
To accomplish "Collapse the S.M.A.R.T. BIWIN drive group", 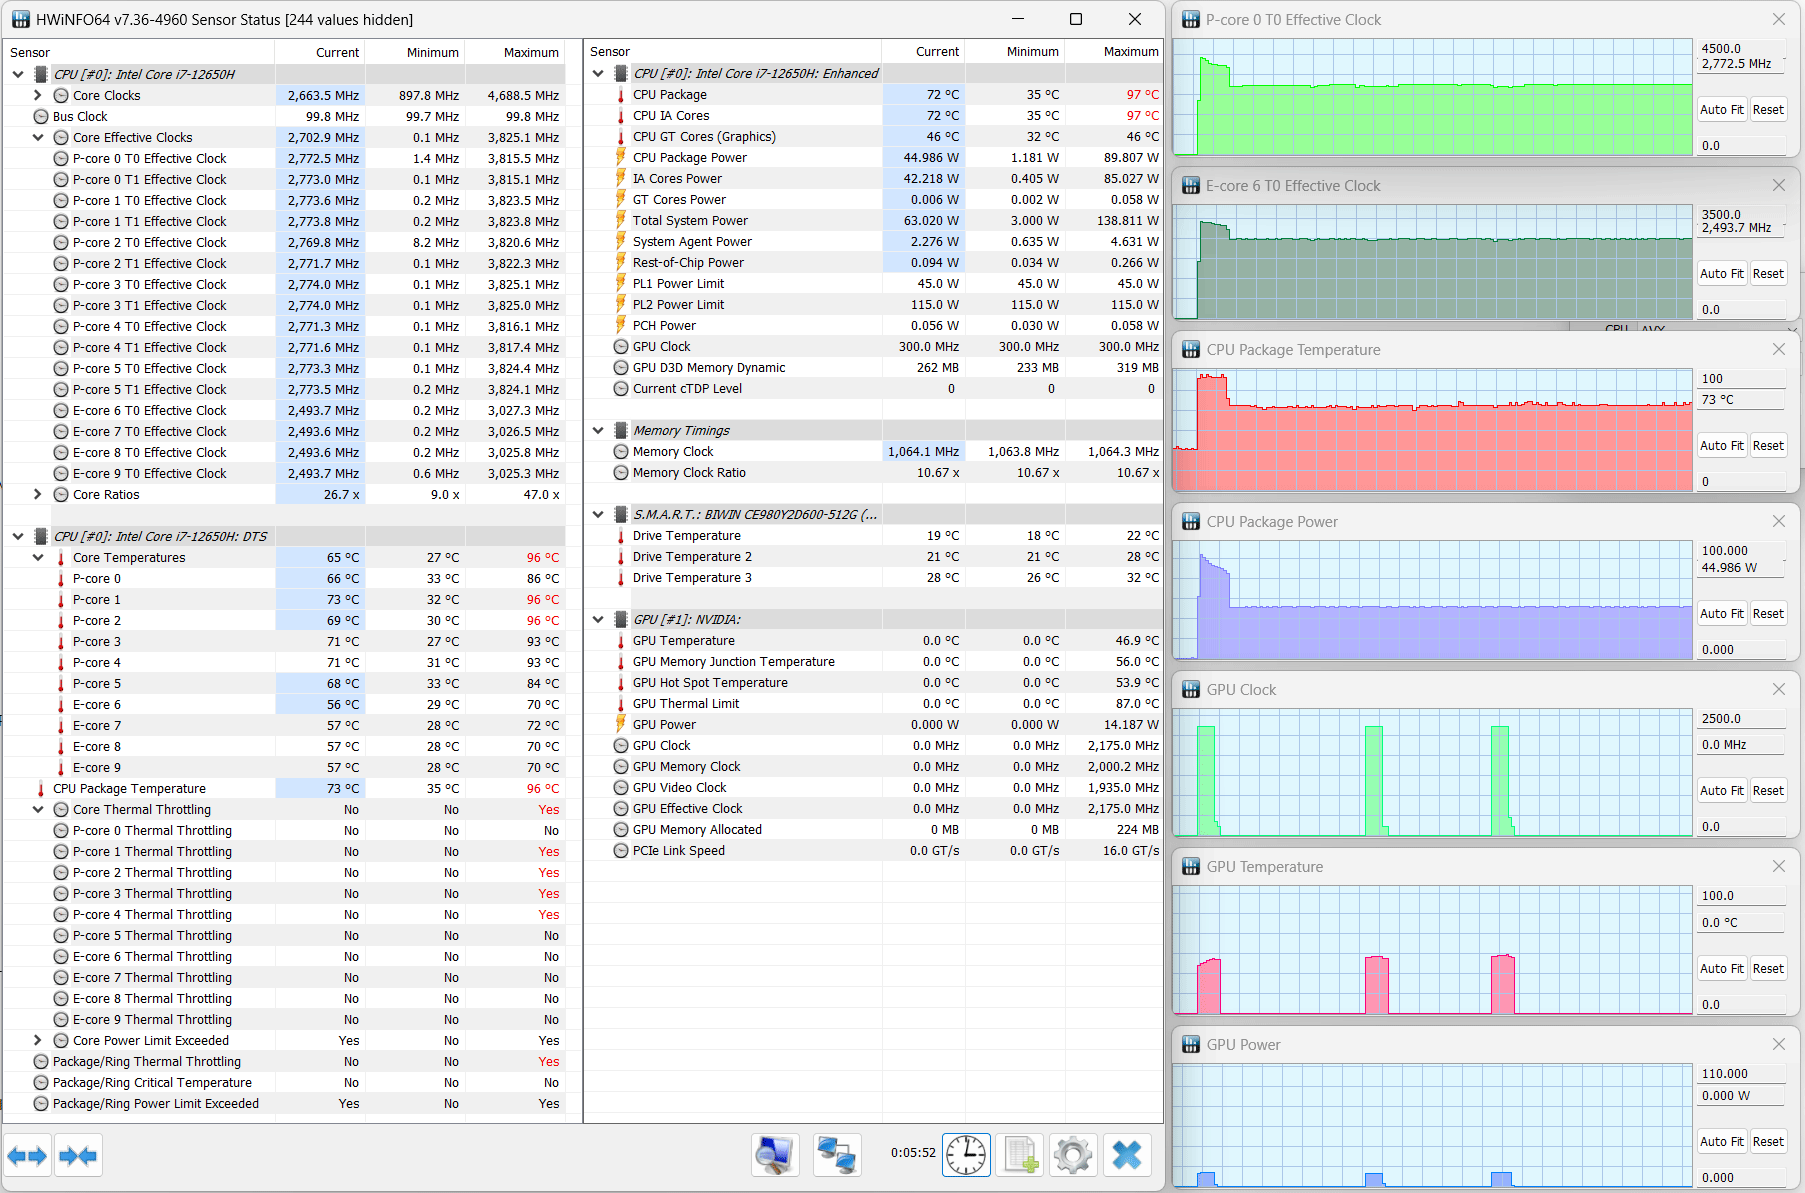I will tap(598, 515).
